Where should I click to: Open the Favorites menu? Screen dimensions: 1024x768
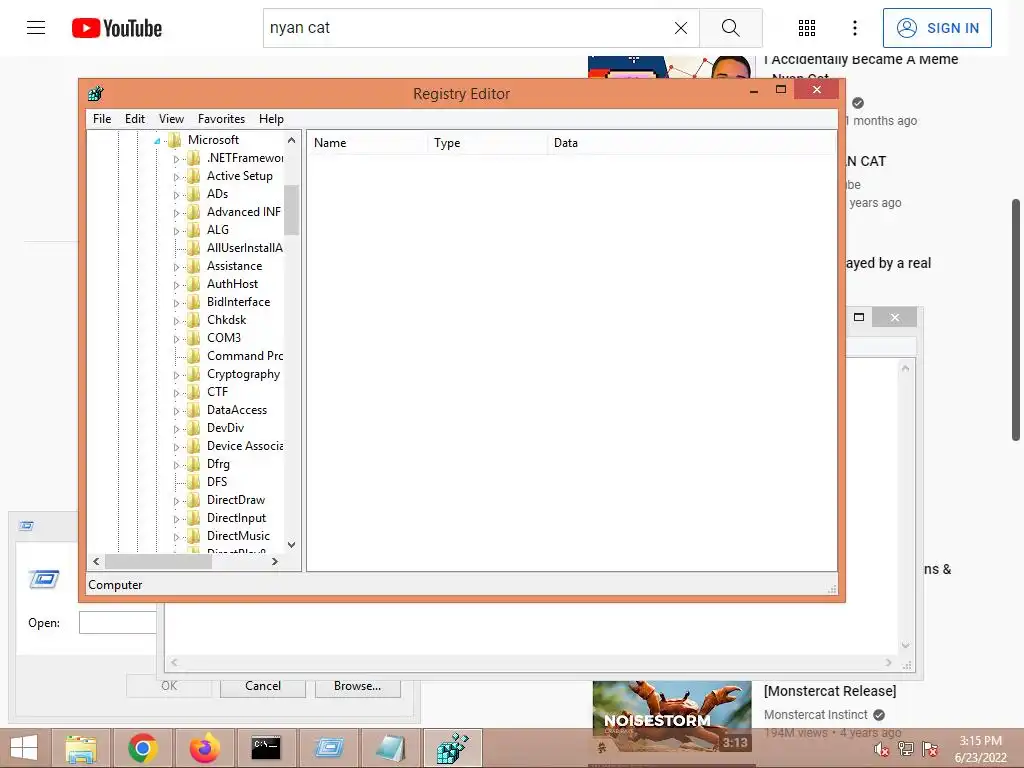pyautogui.click(x=221, y=119)
